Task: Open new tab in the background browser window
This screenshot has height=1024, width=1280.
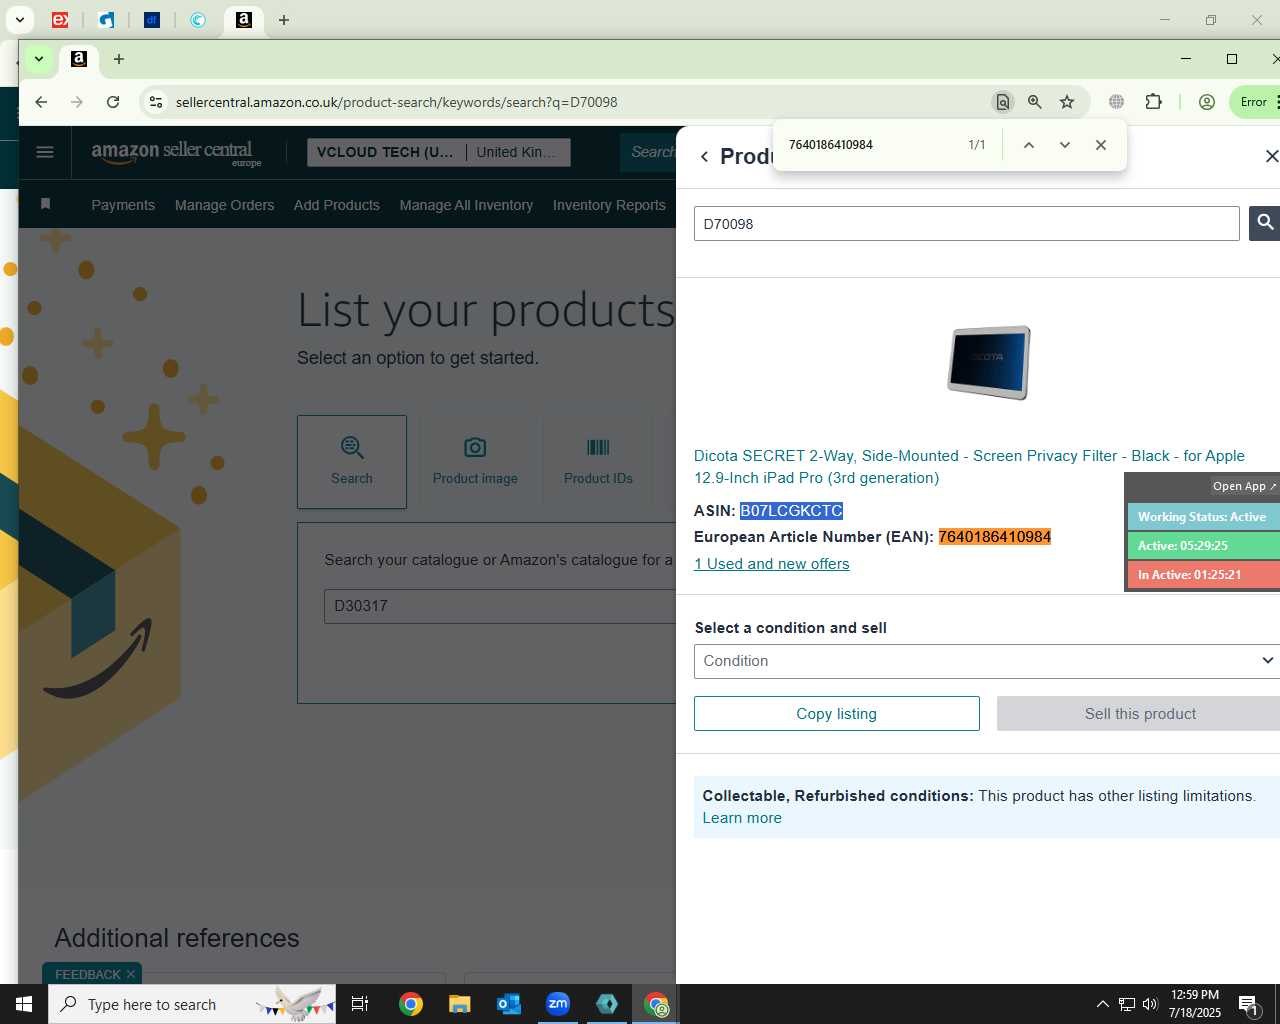Action: pos(284,20)
